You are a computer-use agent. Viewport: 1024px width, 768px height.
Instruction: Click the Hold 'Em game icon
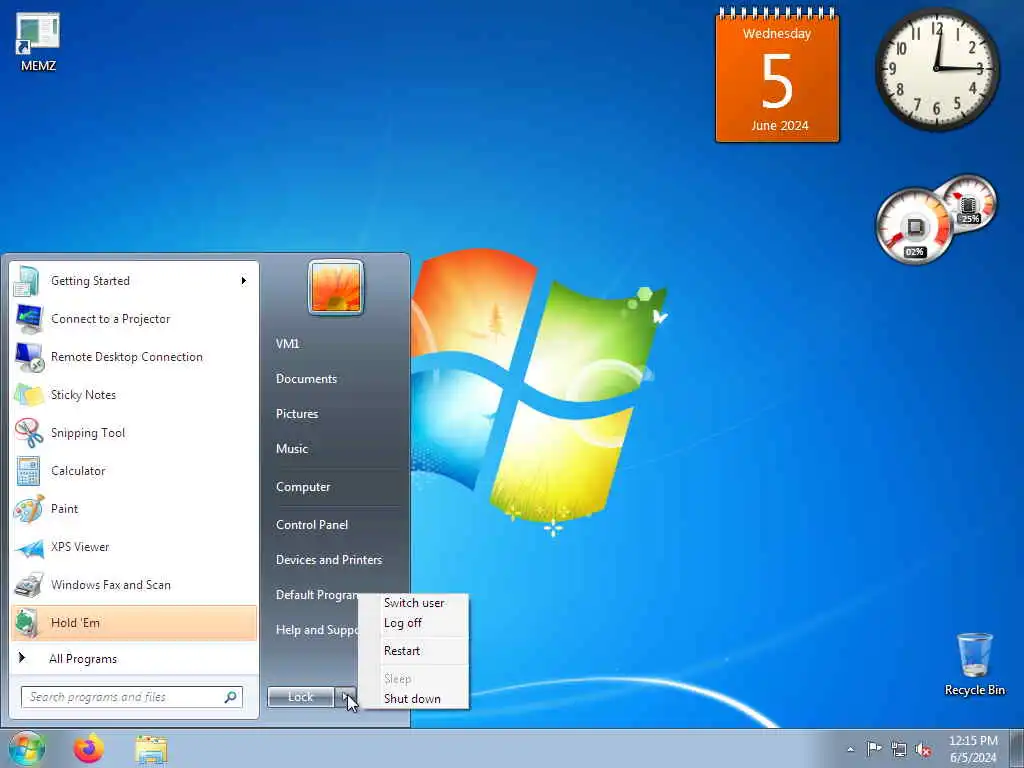[x=27, y=622]
